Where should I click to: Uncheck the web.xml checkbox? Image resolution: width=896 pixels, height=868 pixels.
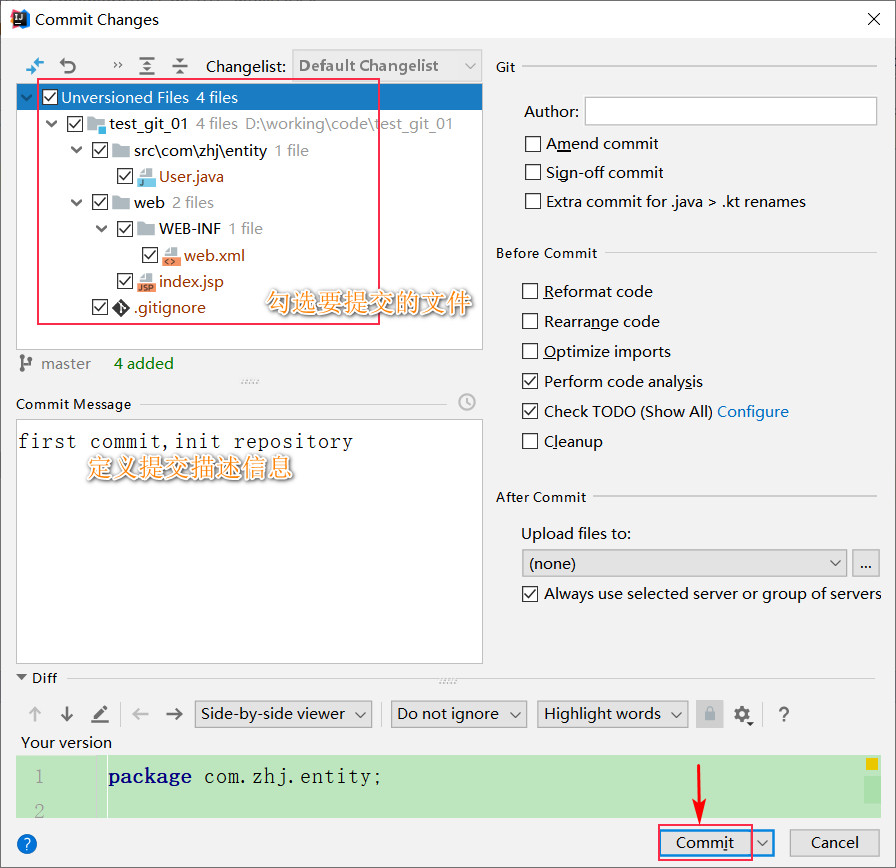(150, 255)
